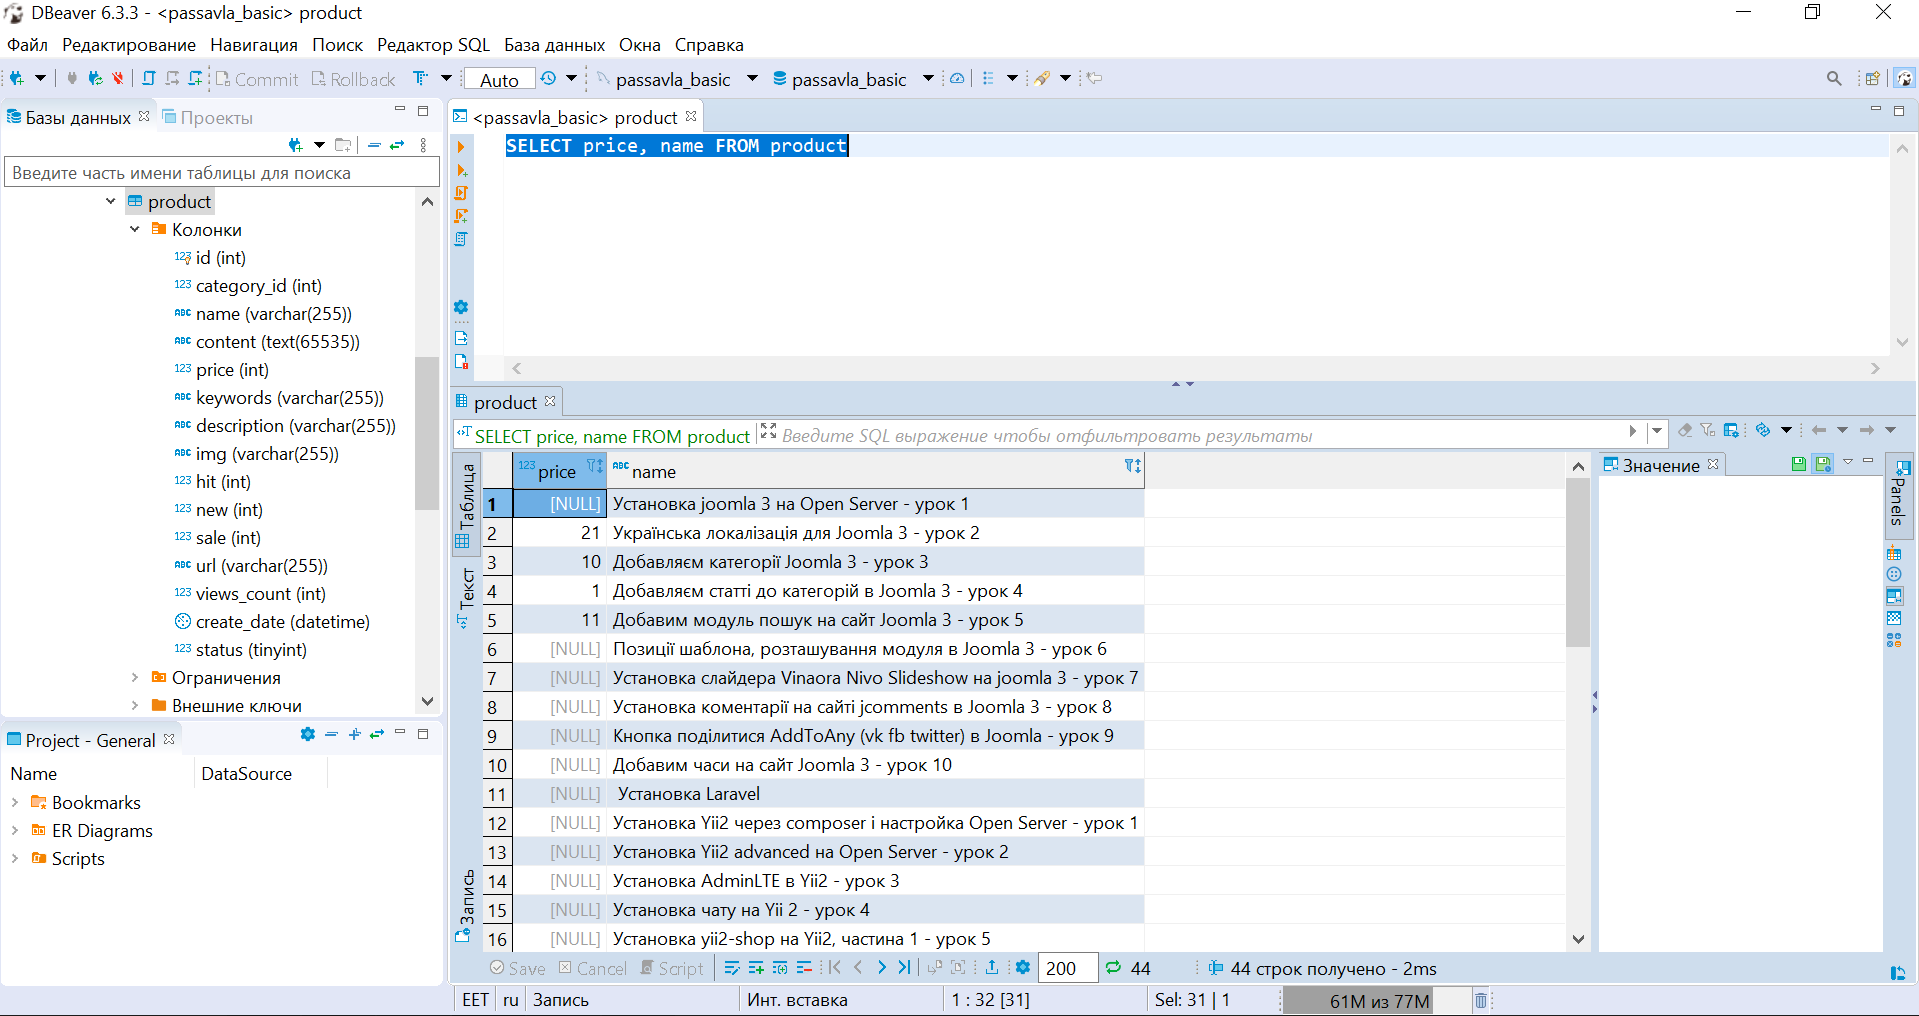Viewport: 1919px width, 1016px height.
Task: Open the results configuration gear icon
Action: click(1022, 968)
